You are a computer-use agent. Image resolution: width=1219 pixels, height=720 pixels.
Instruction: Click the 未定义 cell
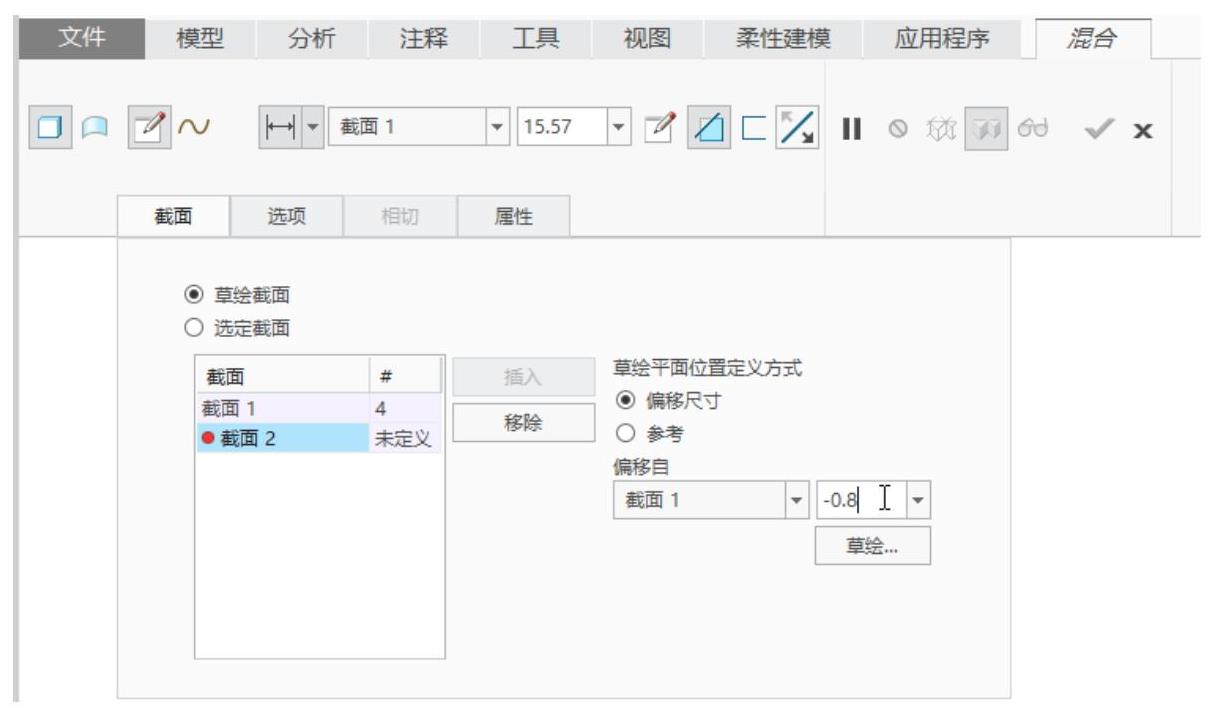coord(407,437)
